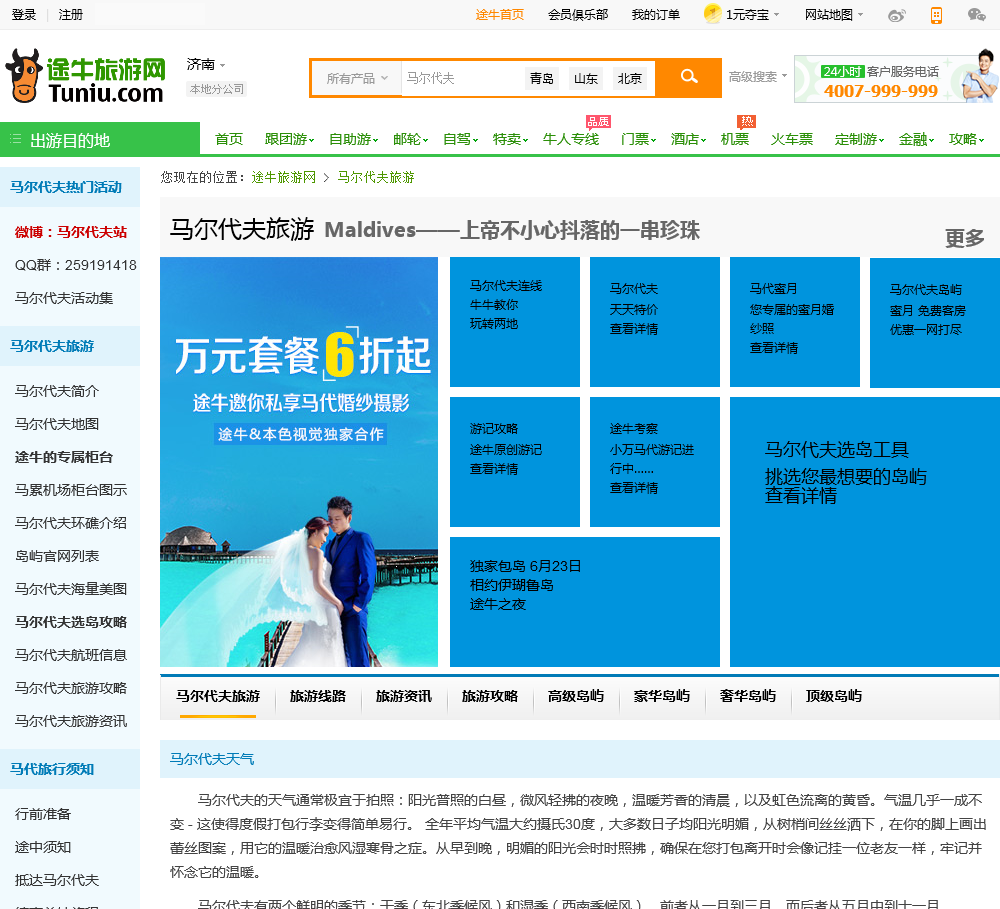
Task: Open 行前准备 in sidebar
Action: click(x=43, y=814)
